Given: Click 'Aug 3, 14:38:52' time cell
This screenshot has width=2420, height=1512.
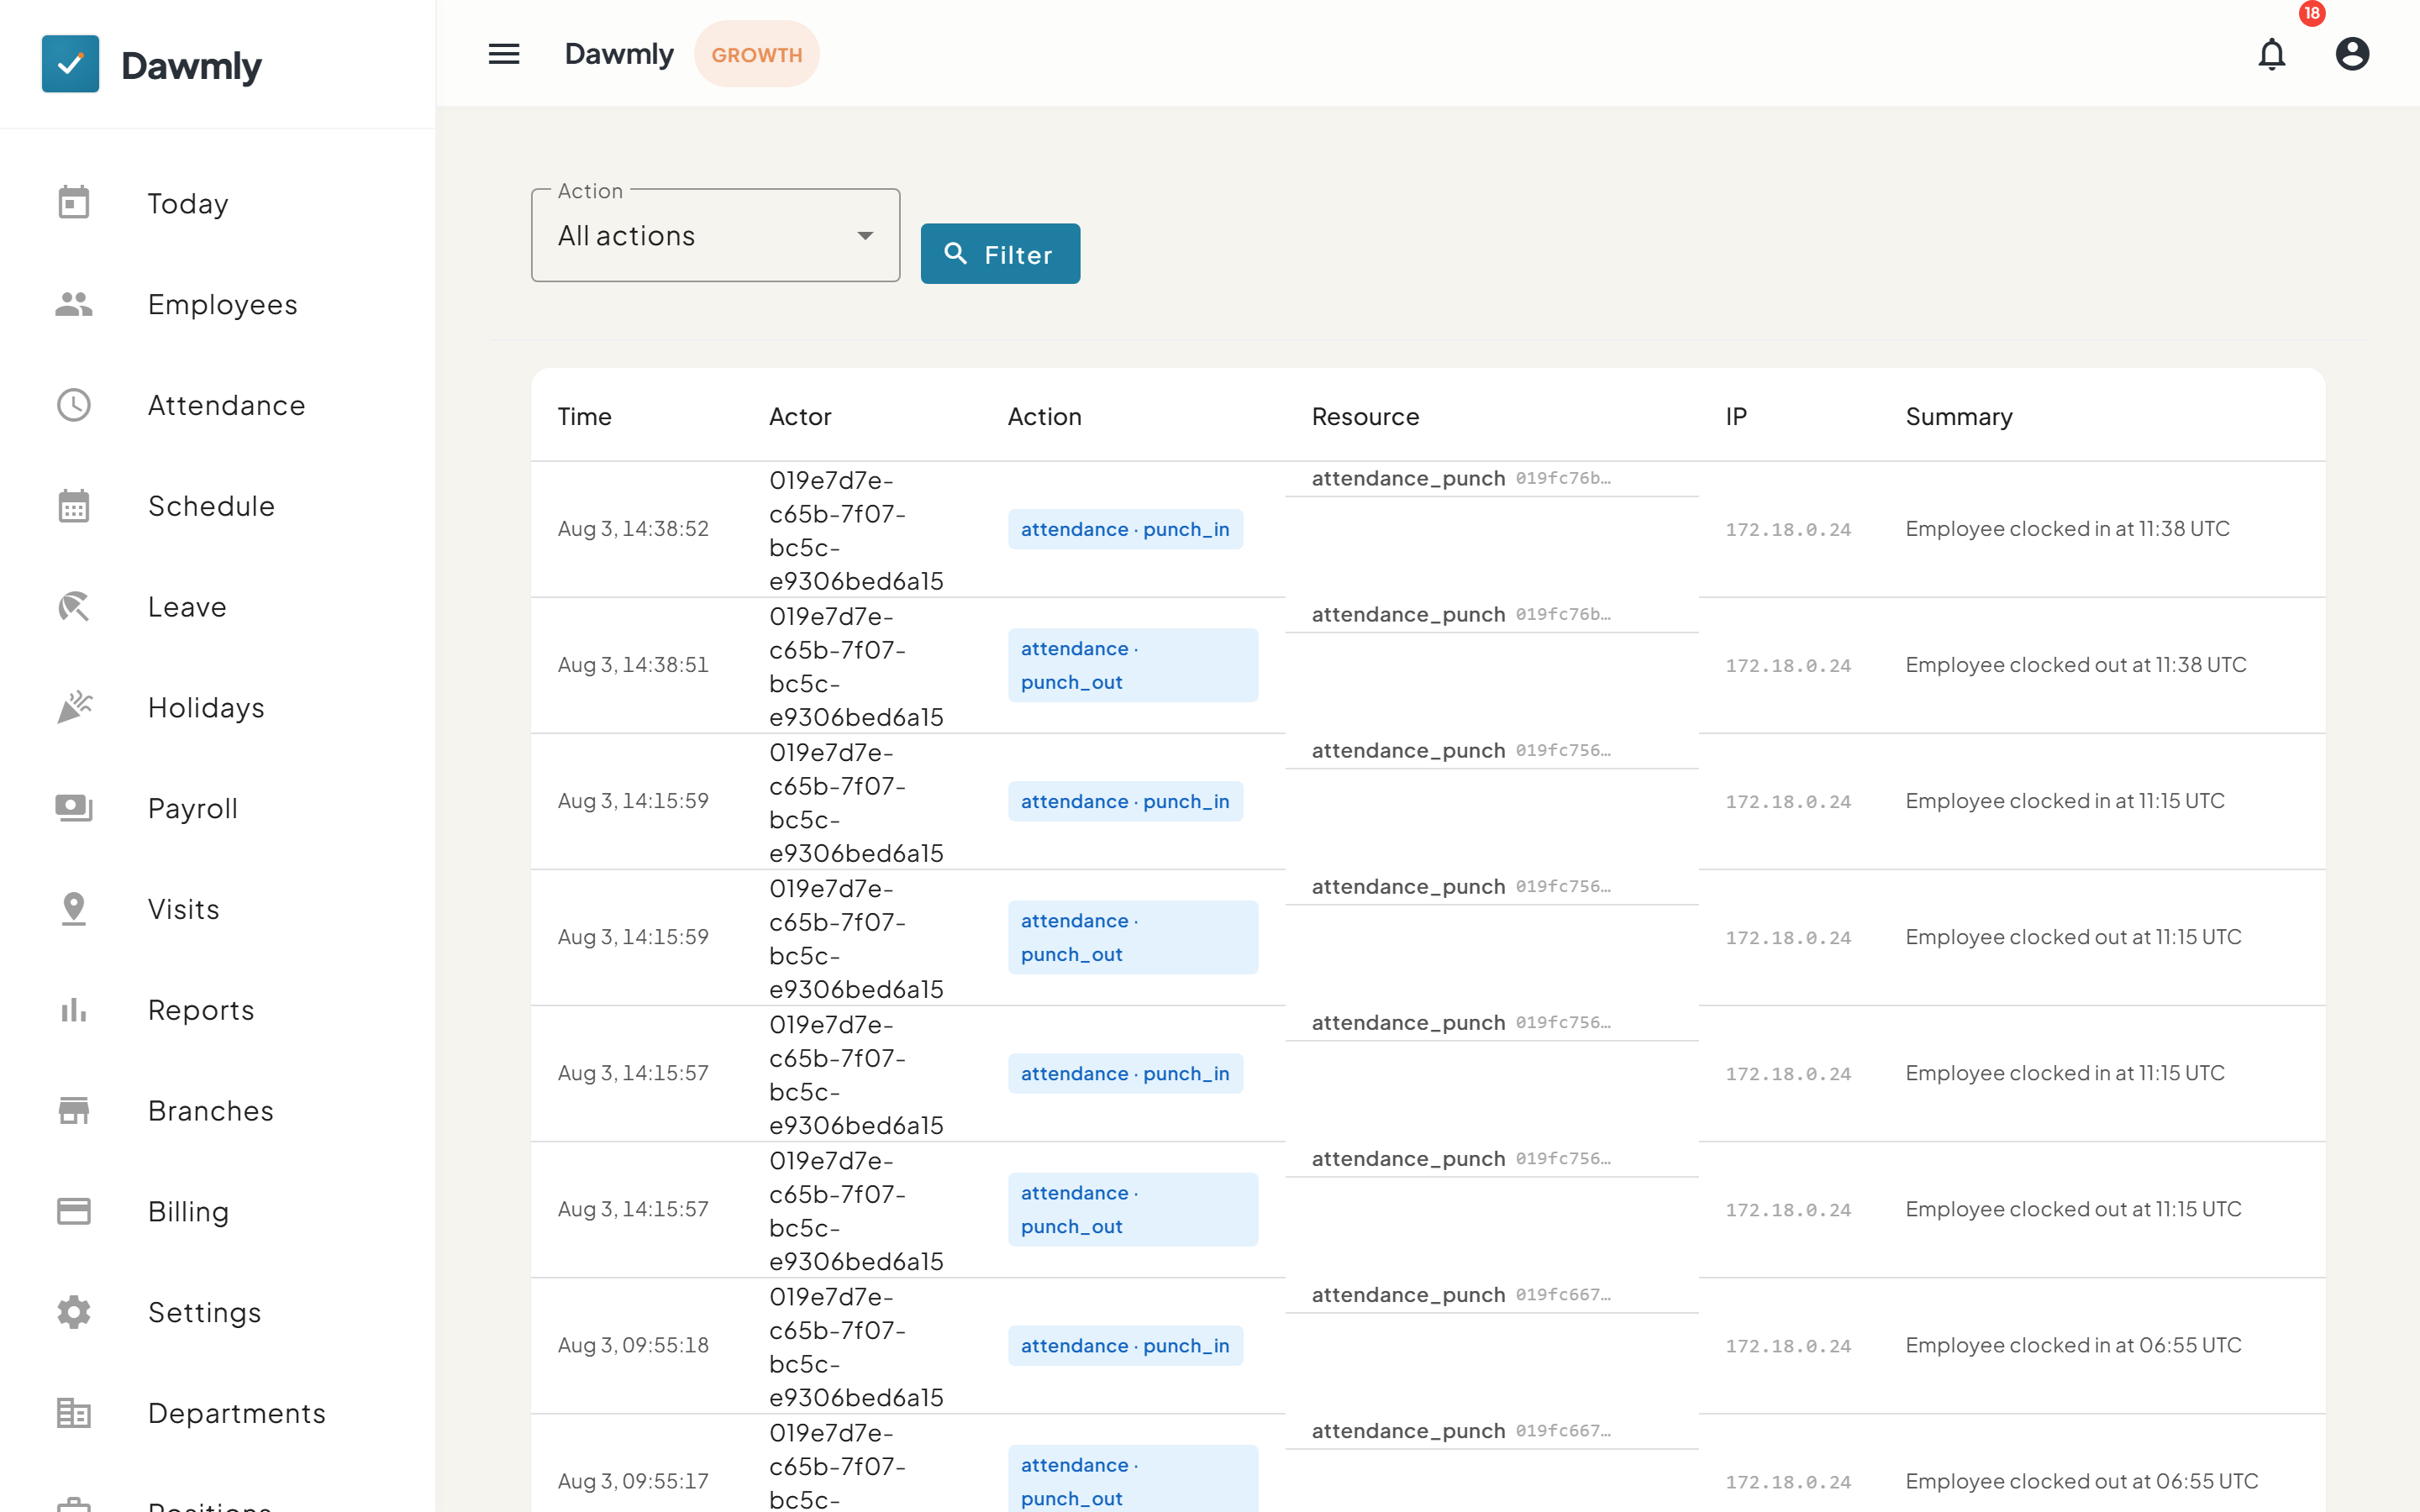Looking at the screenshot, I should click(x=633, y=529).
